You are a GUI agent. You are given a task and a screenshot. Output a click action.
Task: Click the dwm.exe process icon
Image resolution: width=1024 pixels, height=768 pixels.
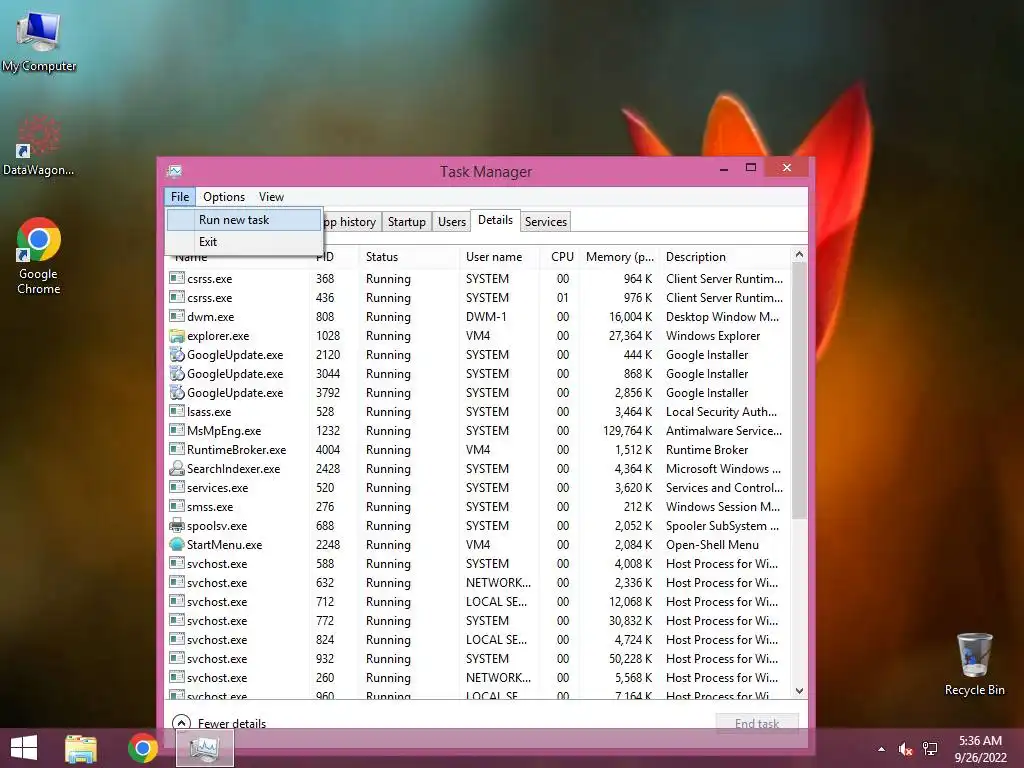tap(176, 316)
